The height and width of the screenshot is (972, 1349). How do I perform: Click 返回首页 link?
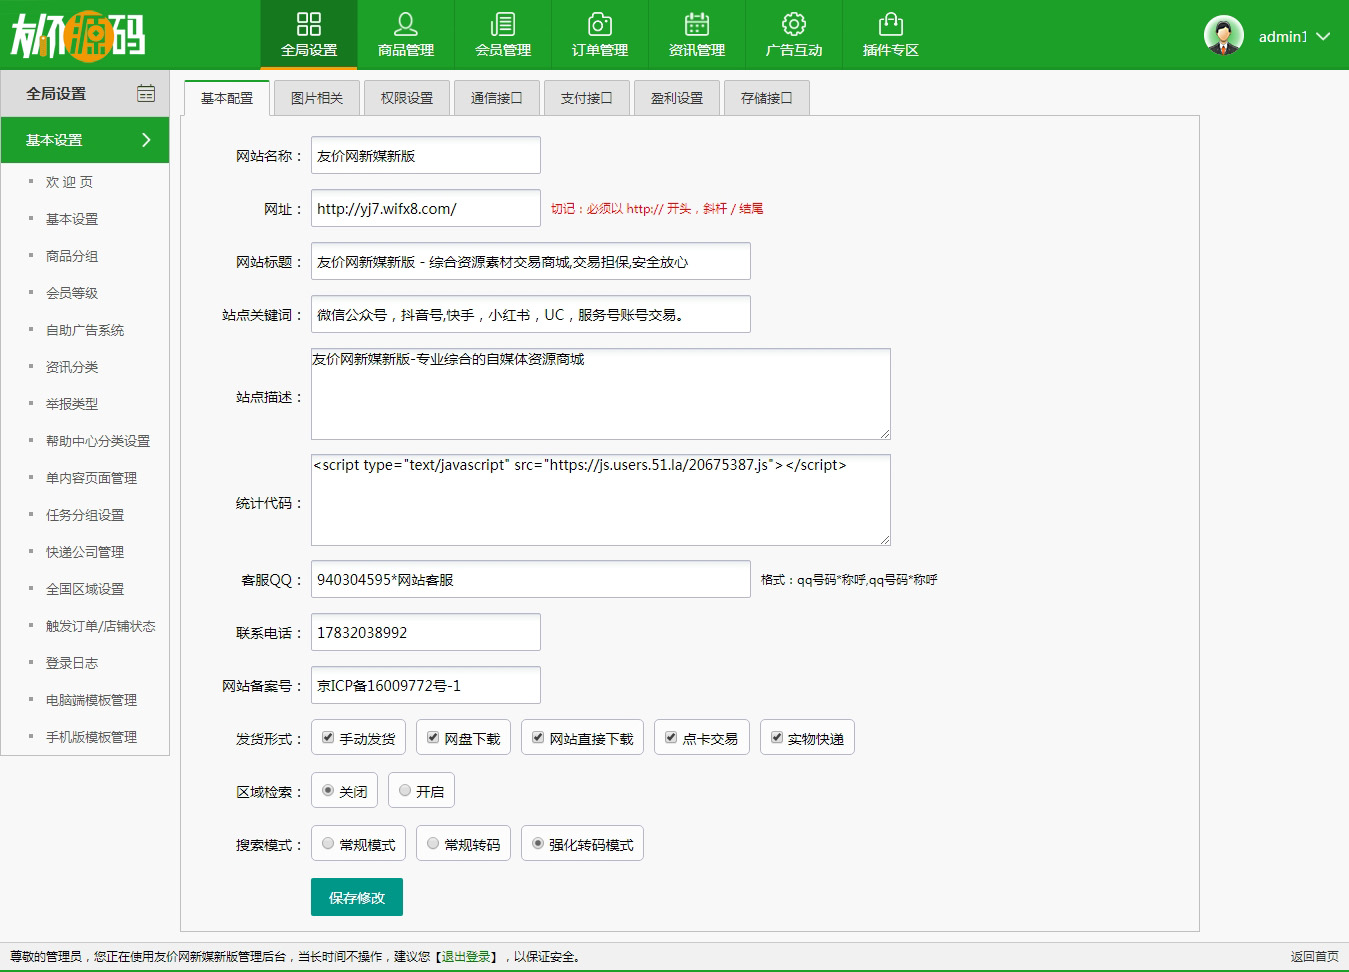pyautogui.click(x=1315, y=957)
